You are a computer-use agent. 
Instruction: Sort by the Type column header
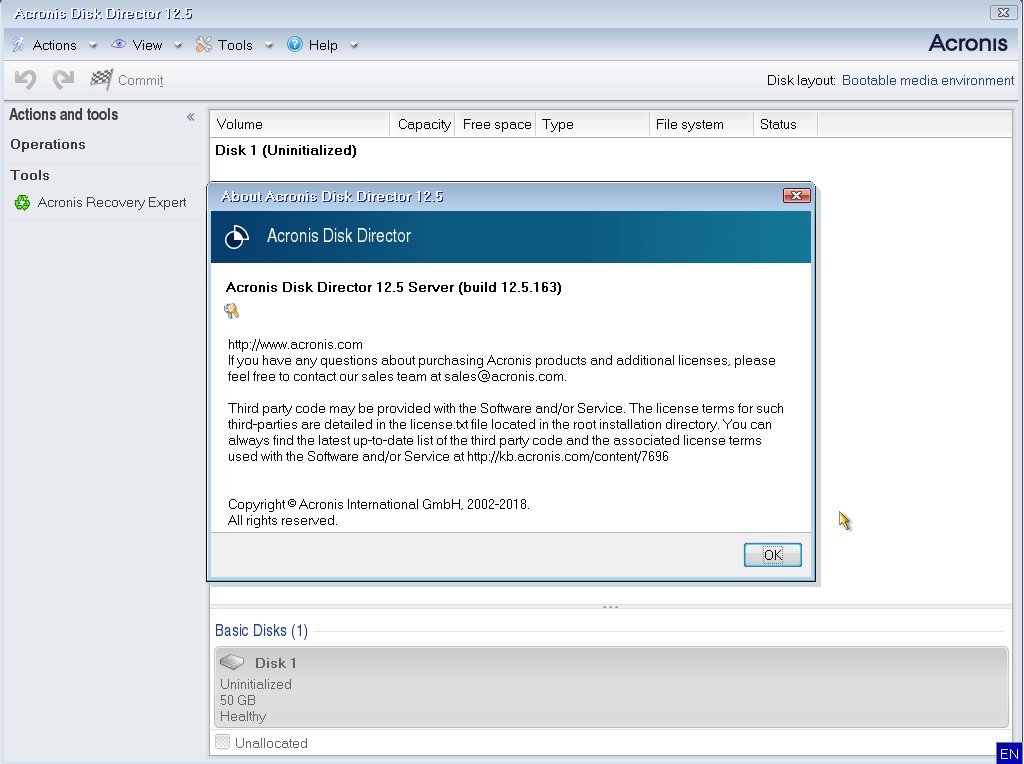click(592, 124)
